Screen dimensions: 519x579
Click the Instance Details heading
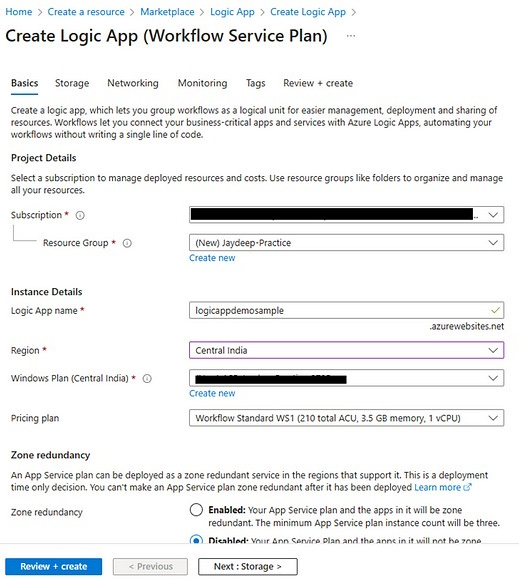[47, 292]
